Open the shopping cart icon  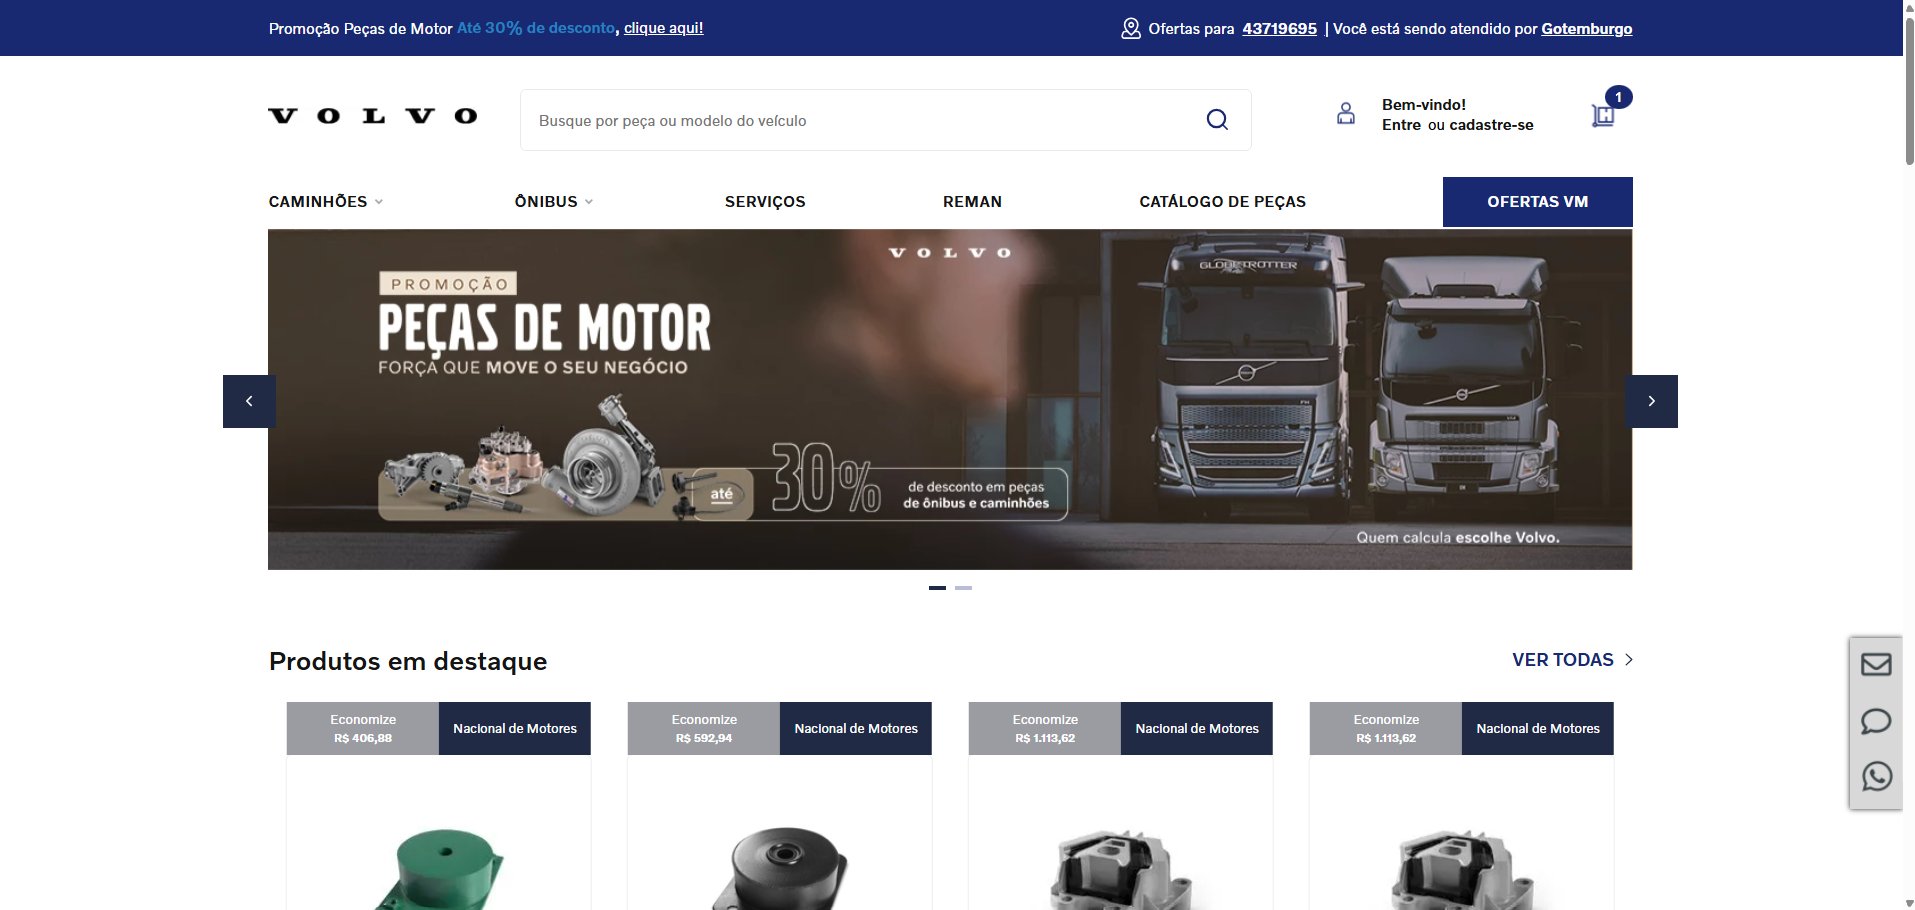click(x=1603, y=115)
